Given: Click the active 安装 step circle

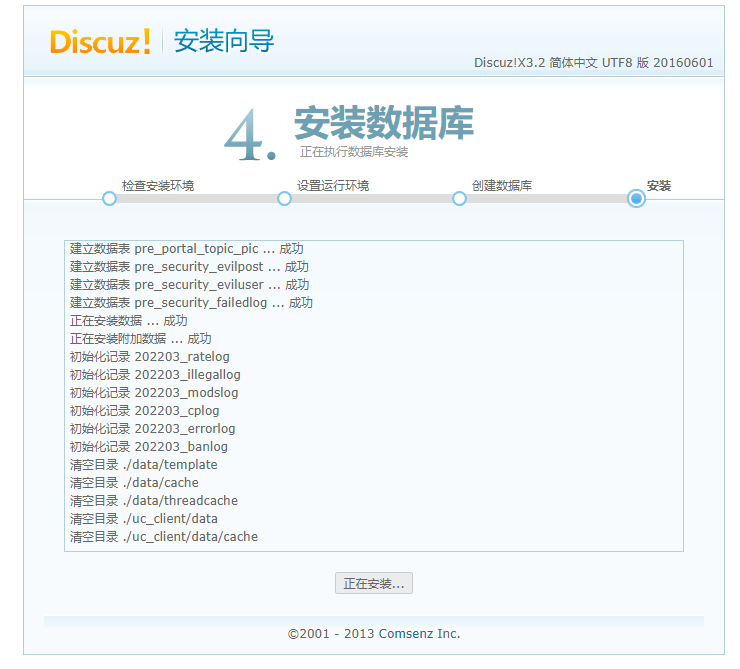Looking at the screenshot, I should [636, 199].
